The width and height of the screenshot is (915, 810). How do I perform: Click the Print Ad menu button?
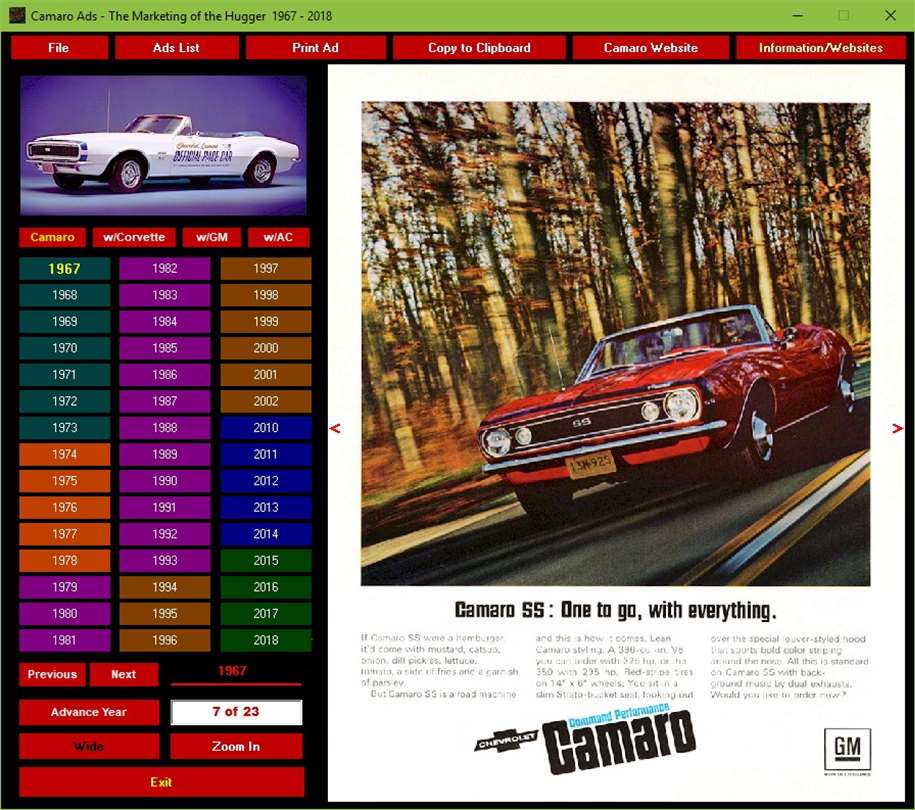point(315,48)
